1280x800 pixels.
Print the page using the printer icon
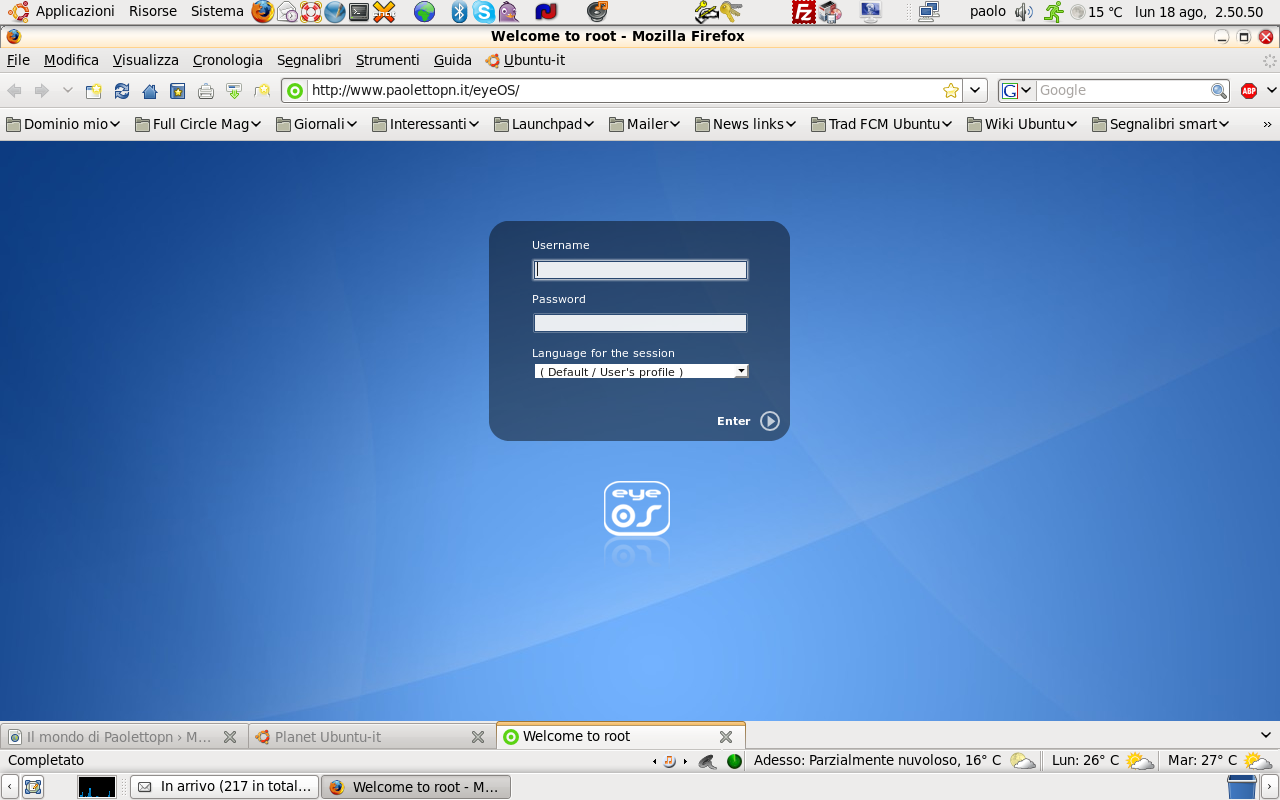click(206, 91)
